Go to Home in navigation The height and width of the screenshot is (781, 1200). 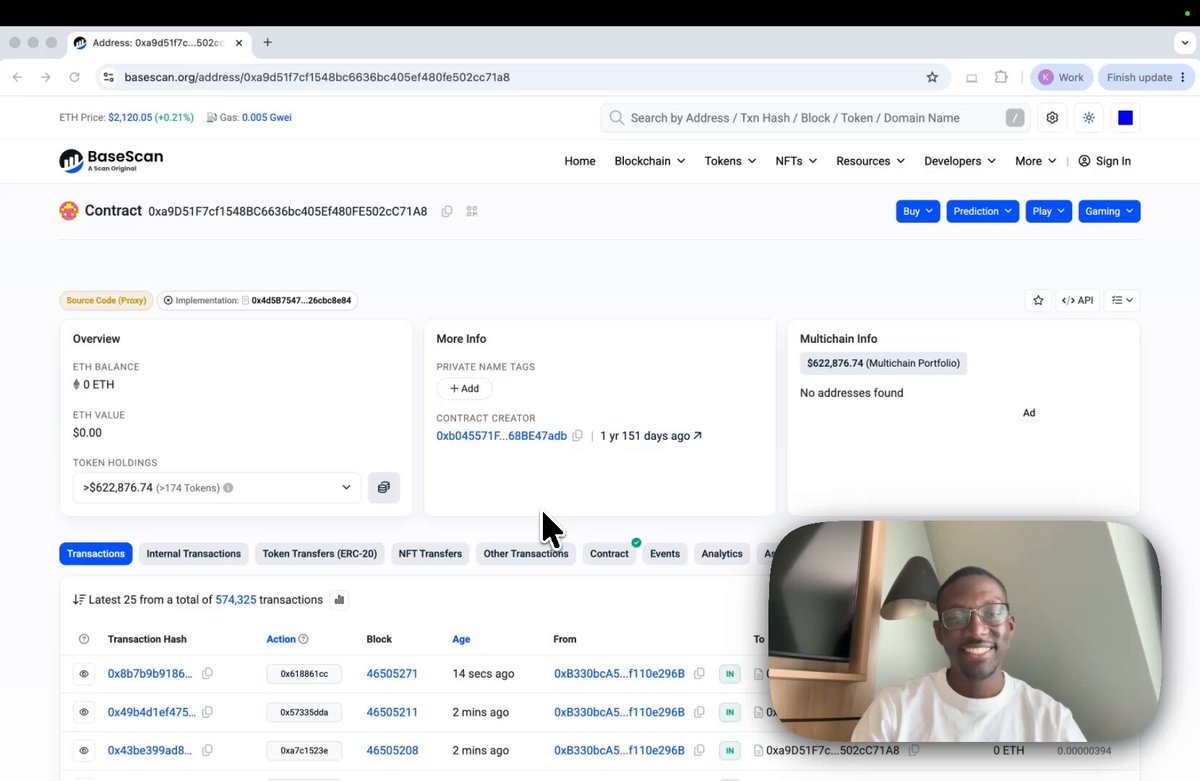click(580, 161)
